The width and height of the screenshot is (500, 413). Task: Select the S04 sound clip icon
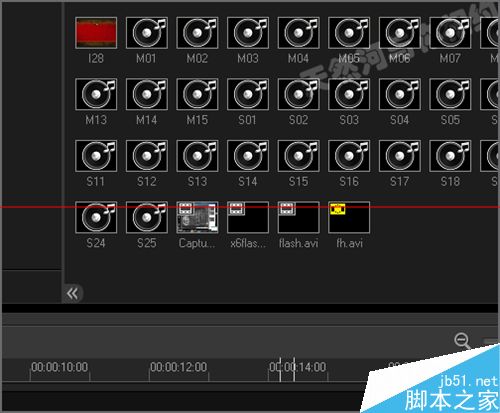(x=400, y=94)
